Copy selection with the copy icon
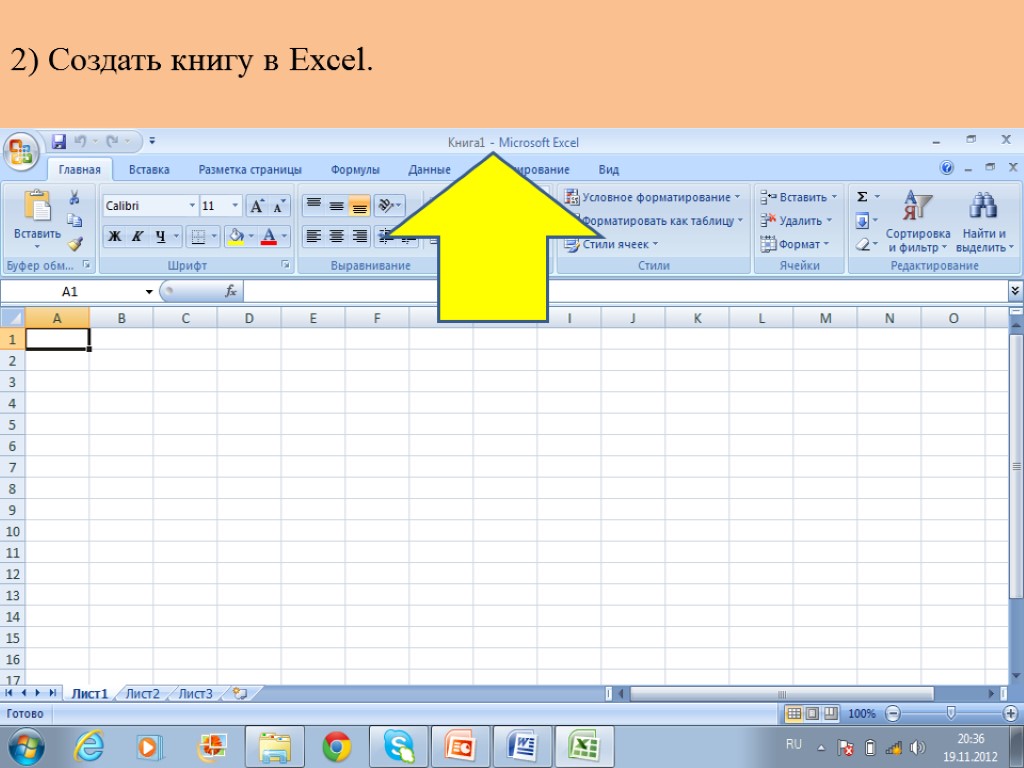Image resolution: width=1024 pixels, height=768 pixels. point(74,220)
